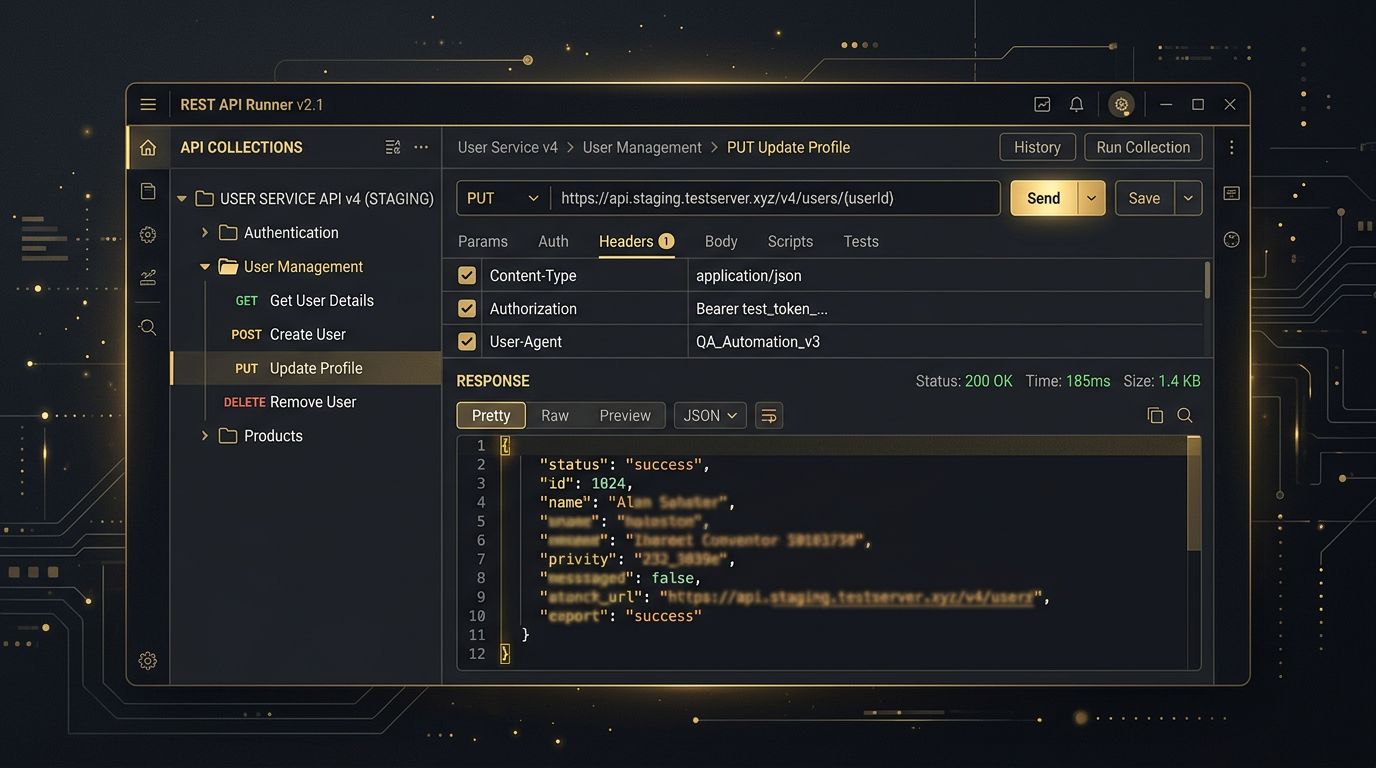Viewport: 1376px width, 768px height.
Task: Switch to the Body tab
Action: click(720, 241)
